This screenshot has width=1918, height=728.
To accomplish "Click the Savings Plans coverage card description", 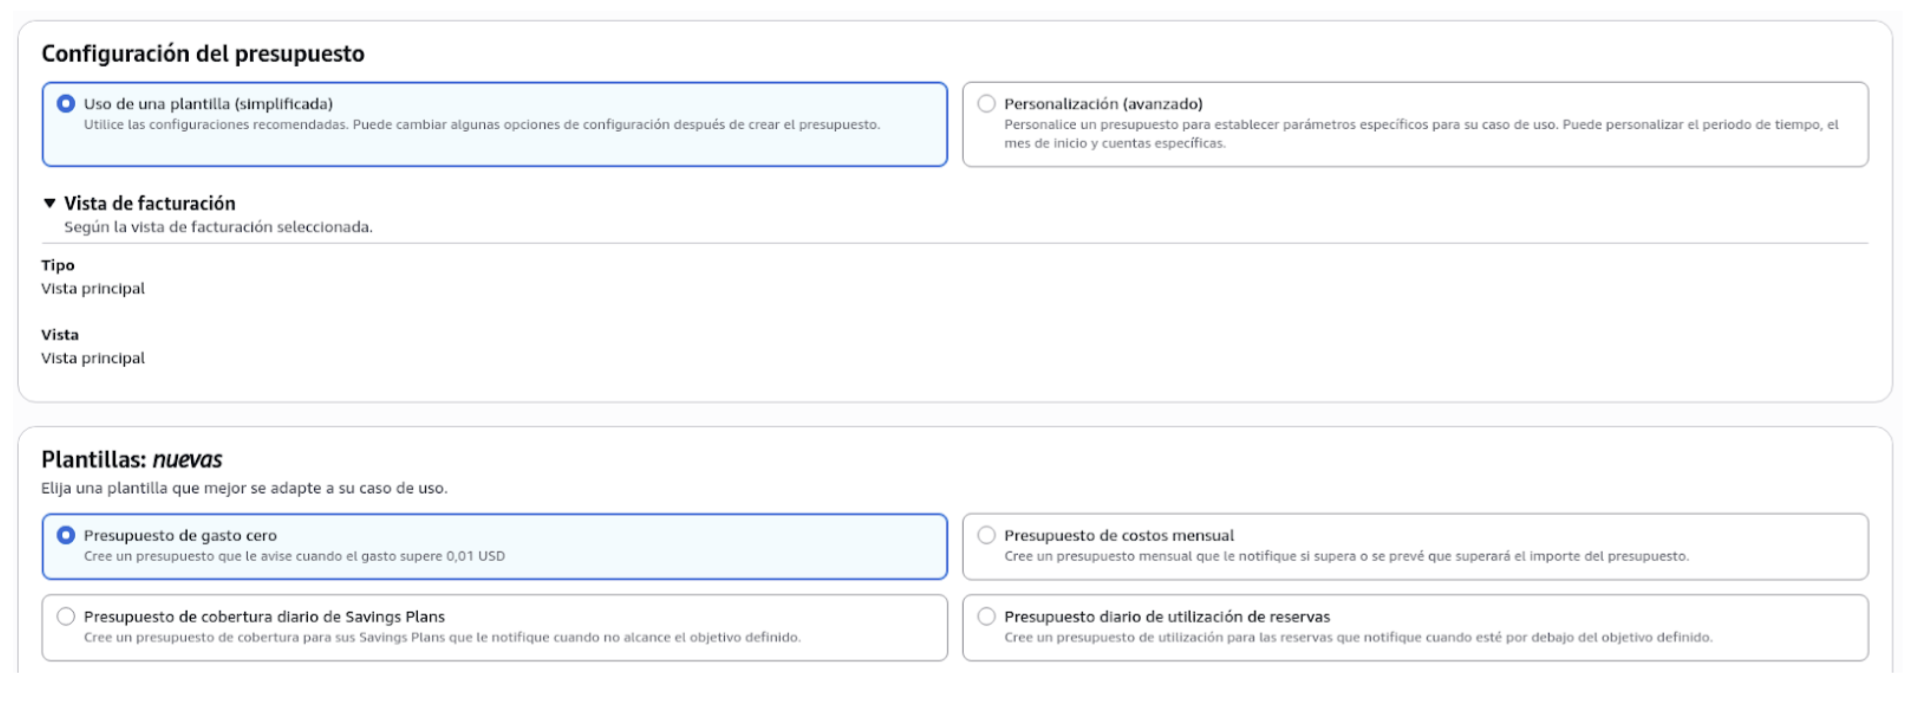I will [x=442, y=637].
